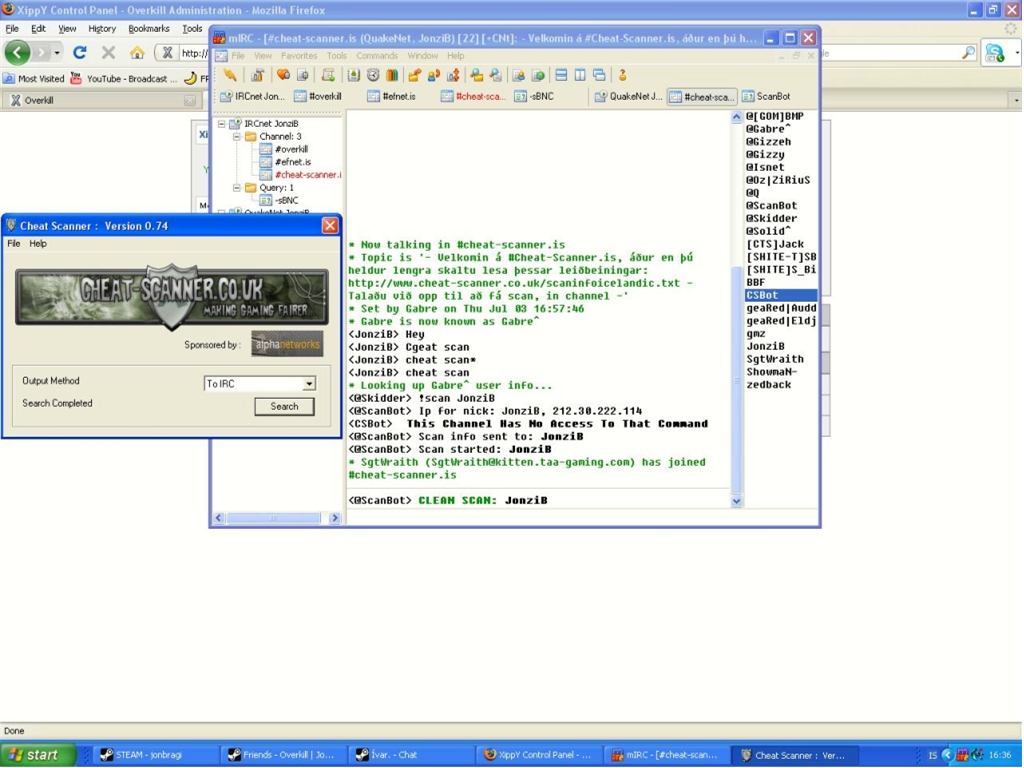Select #overkill in treebar
1024x768 pixels.
click(x=291, y=149)
